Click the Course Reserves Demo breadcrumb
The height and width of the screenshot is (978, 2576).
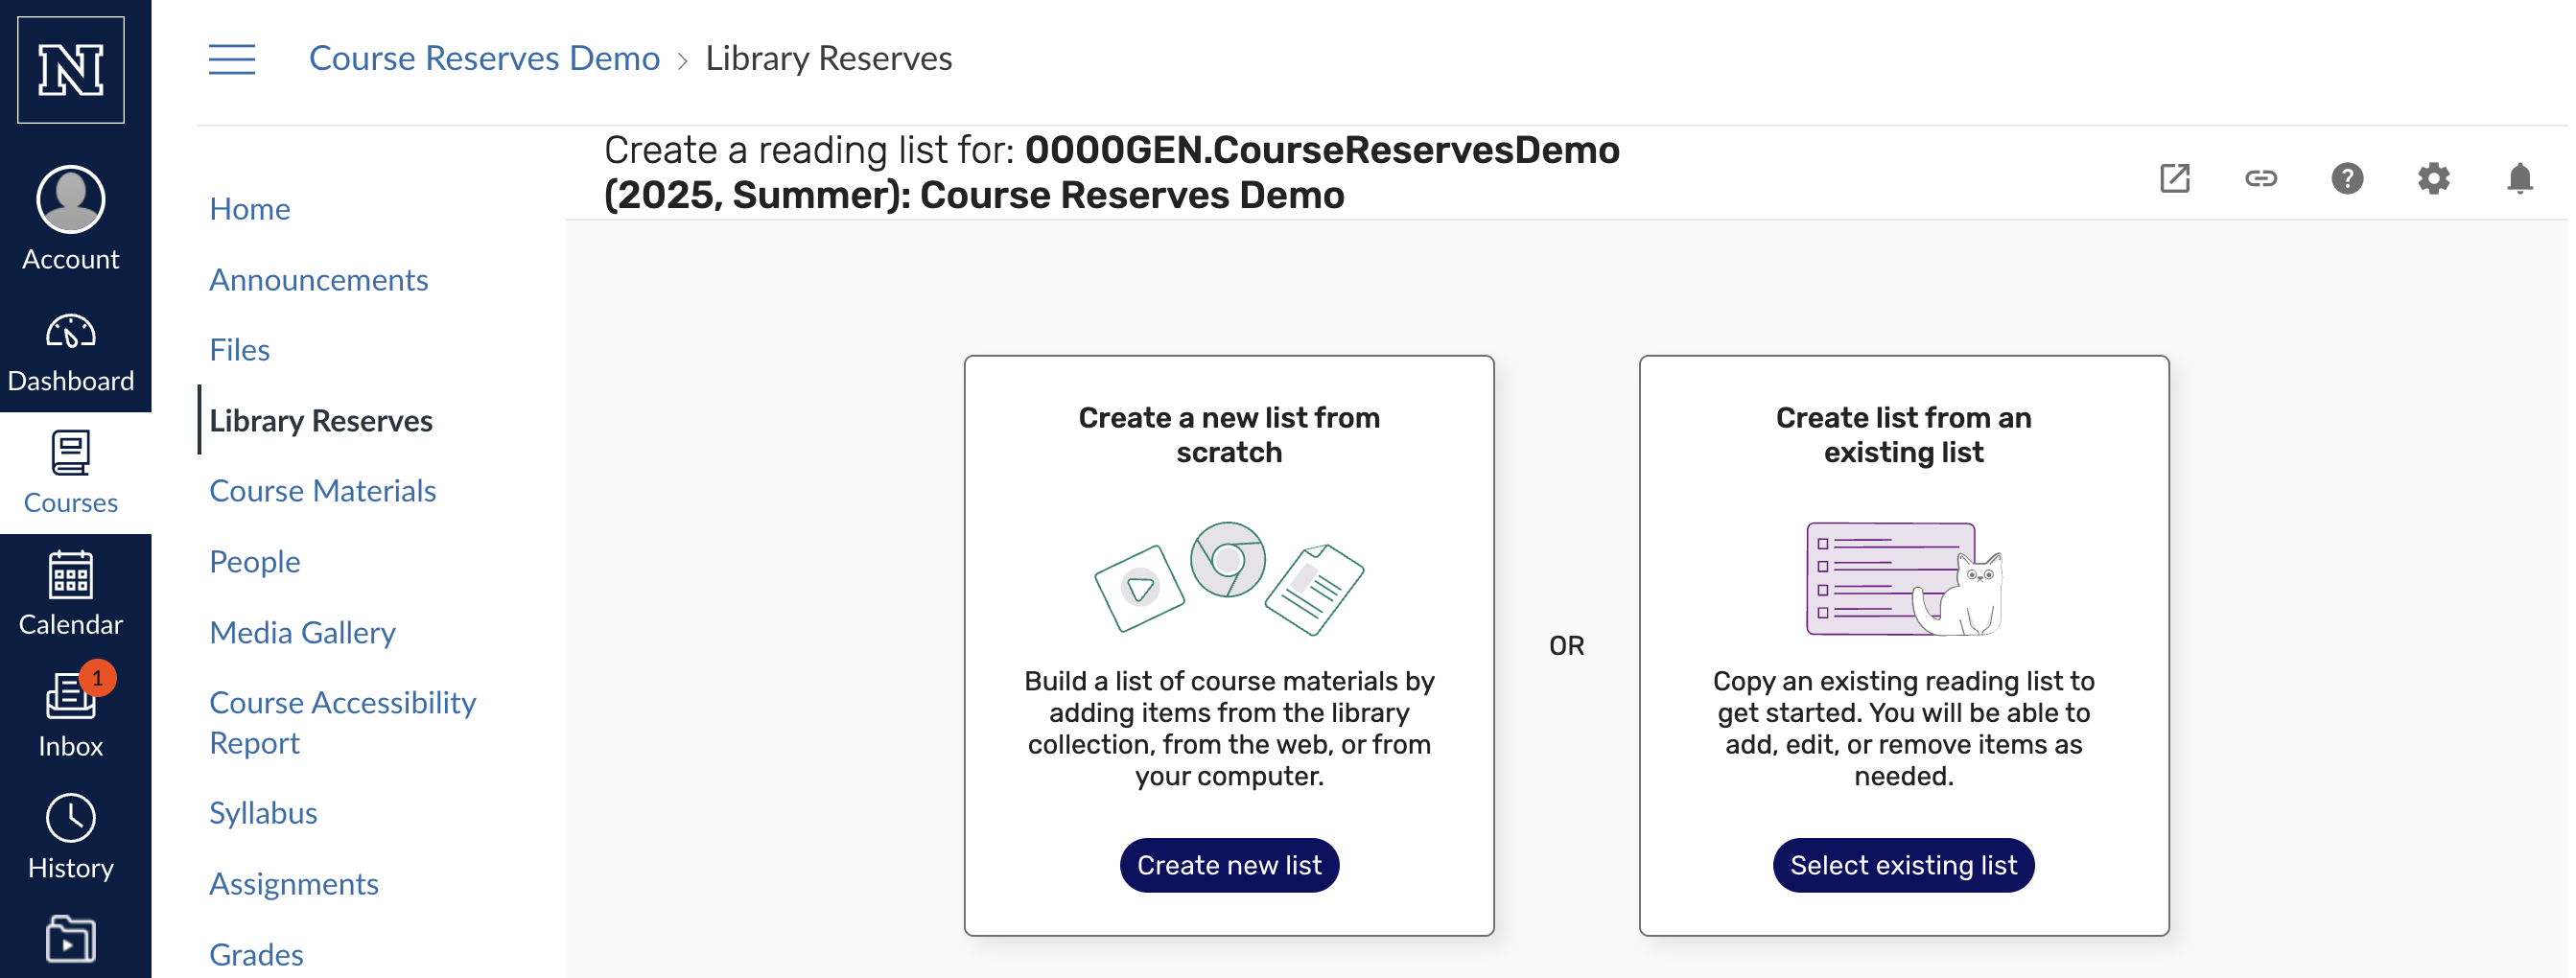484,58
